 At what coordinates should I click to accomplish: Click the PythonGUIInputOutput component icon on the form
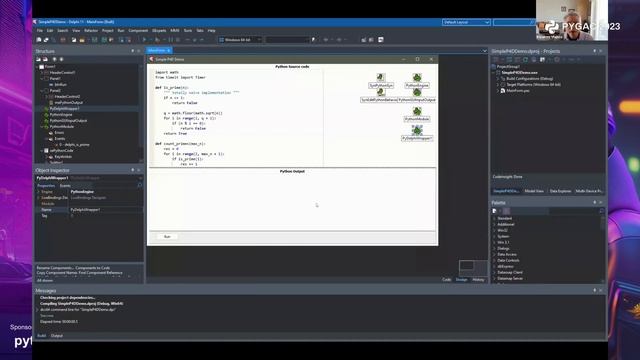coord(417,93)
